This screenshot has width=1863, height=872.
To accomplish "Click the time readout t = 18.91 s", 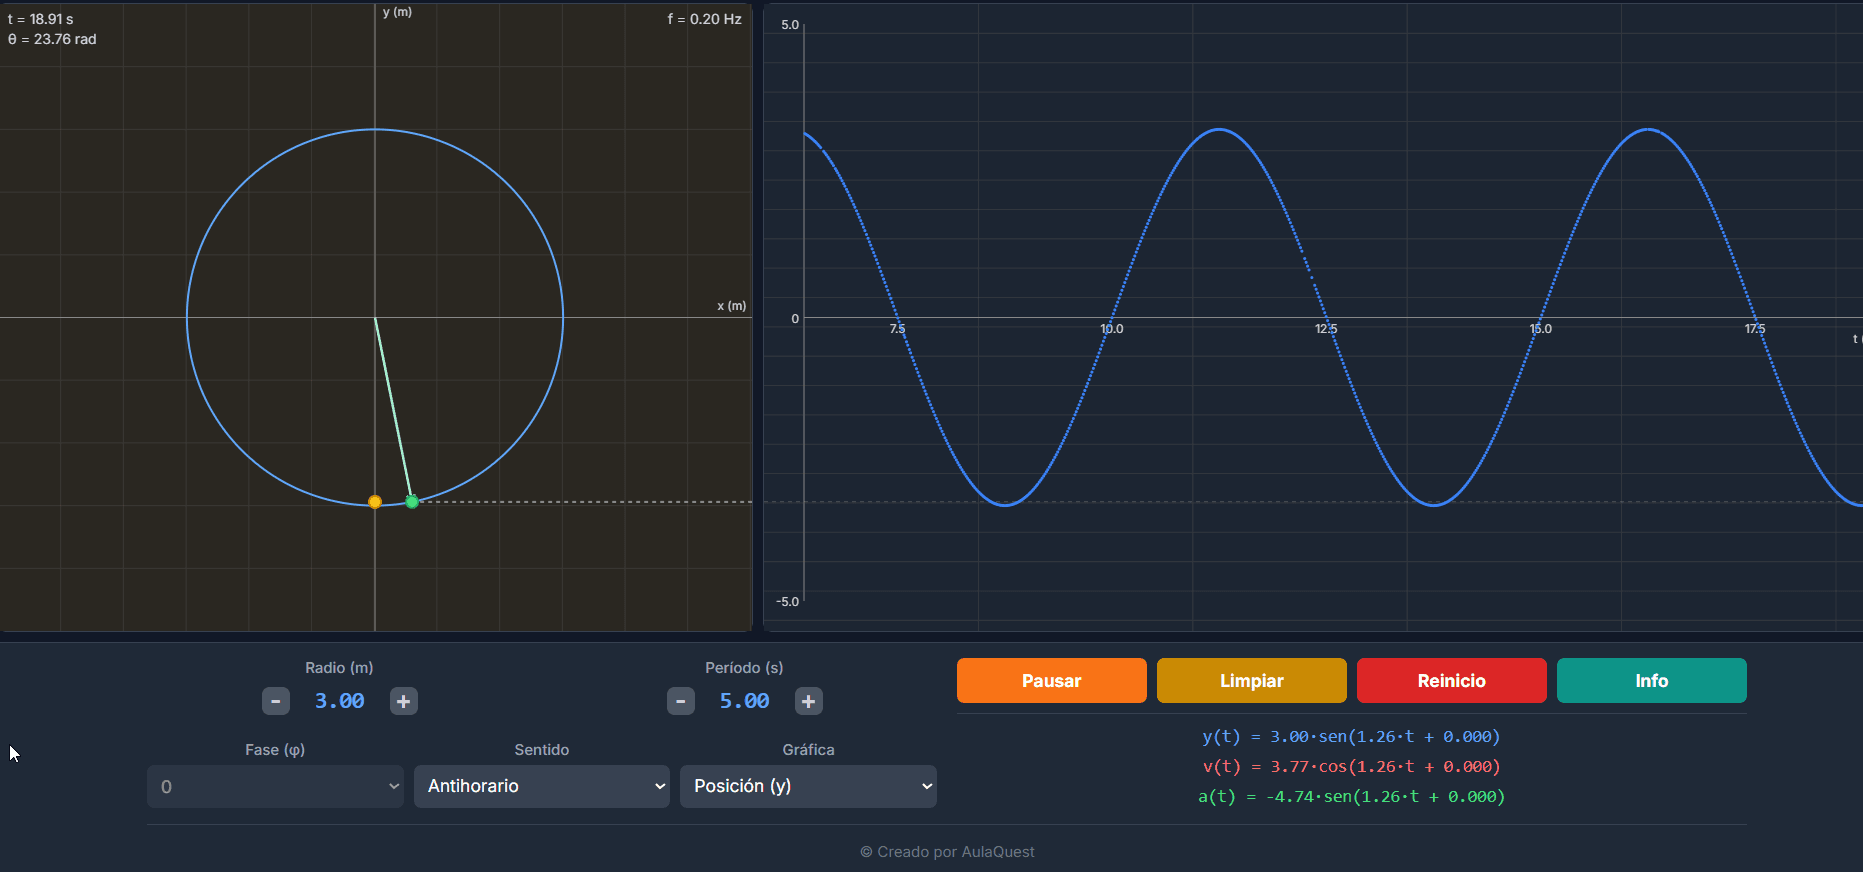I will pyautogui.click(x=41, y=19).
